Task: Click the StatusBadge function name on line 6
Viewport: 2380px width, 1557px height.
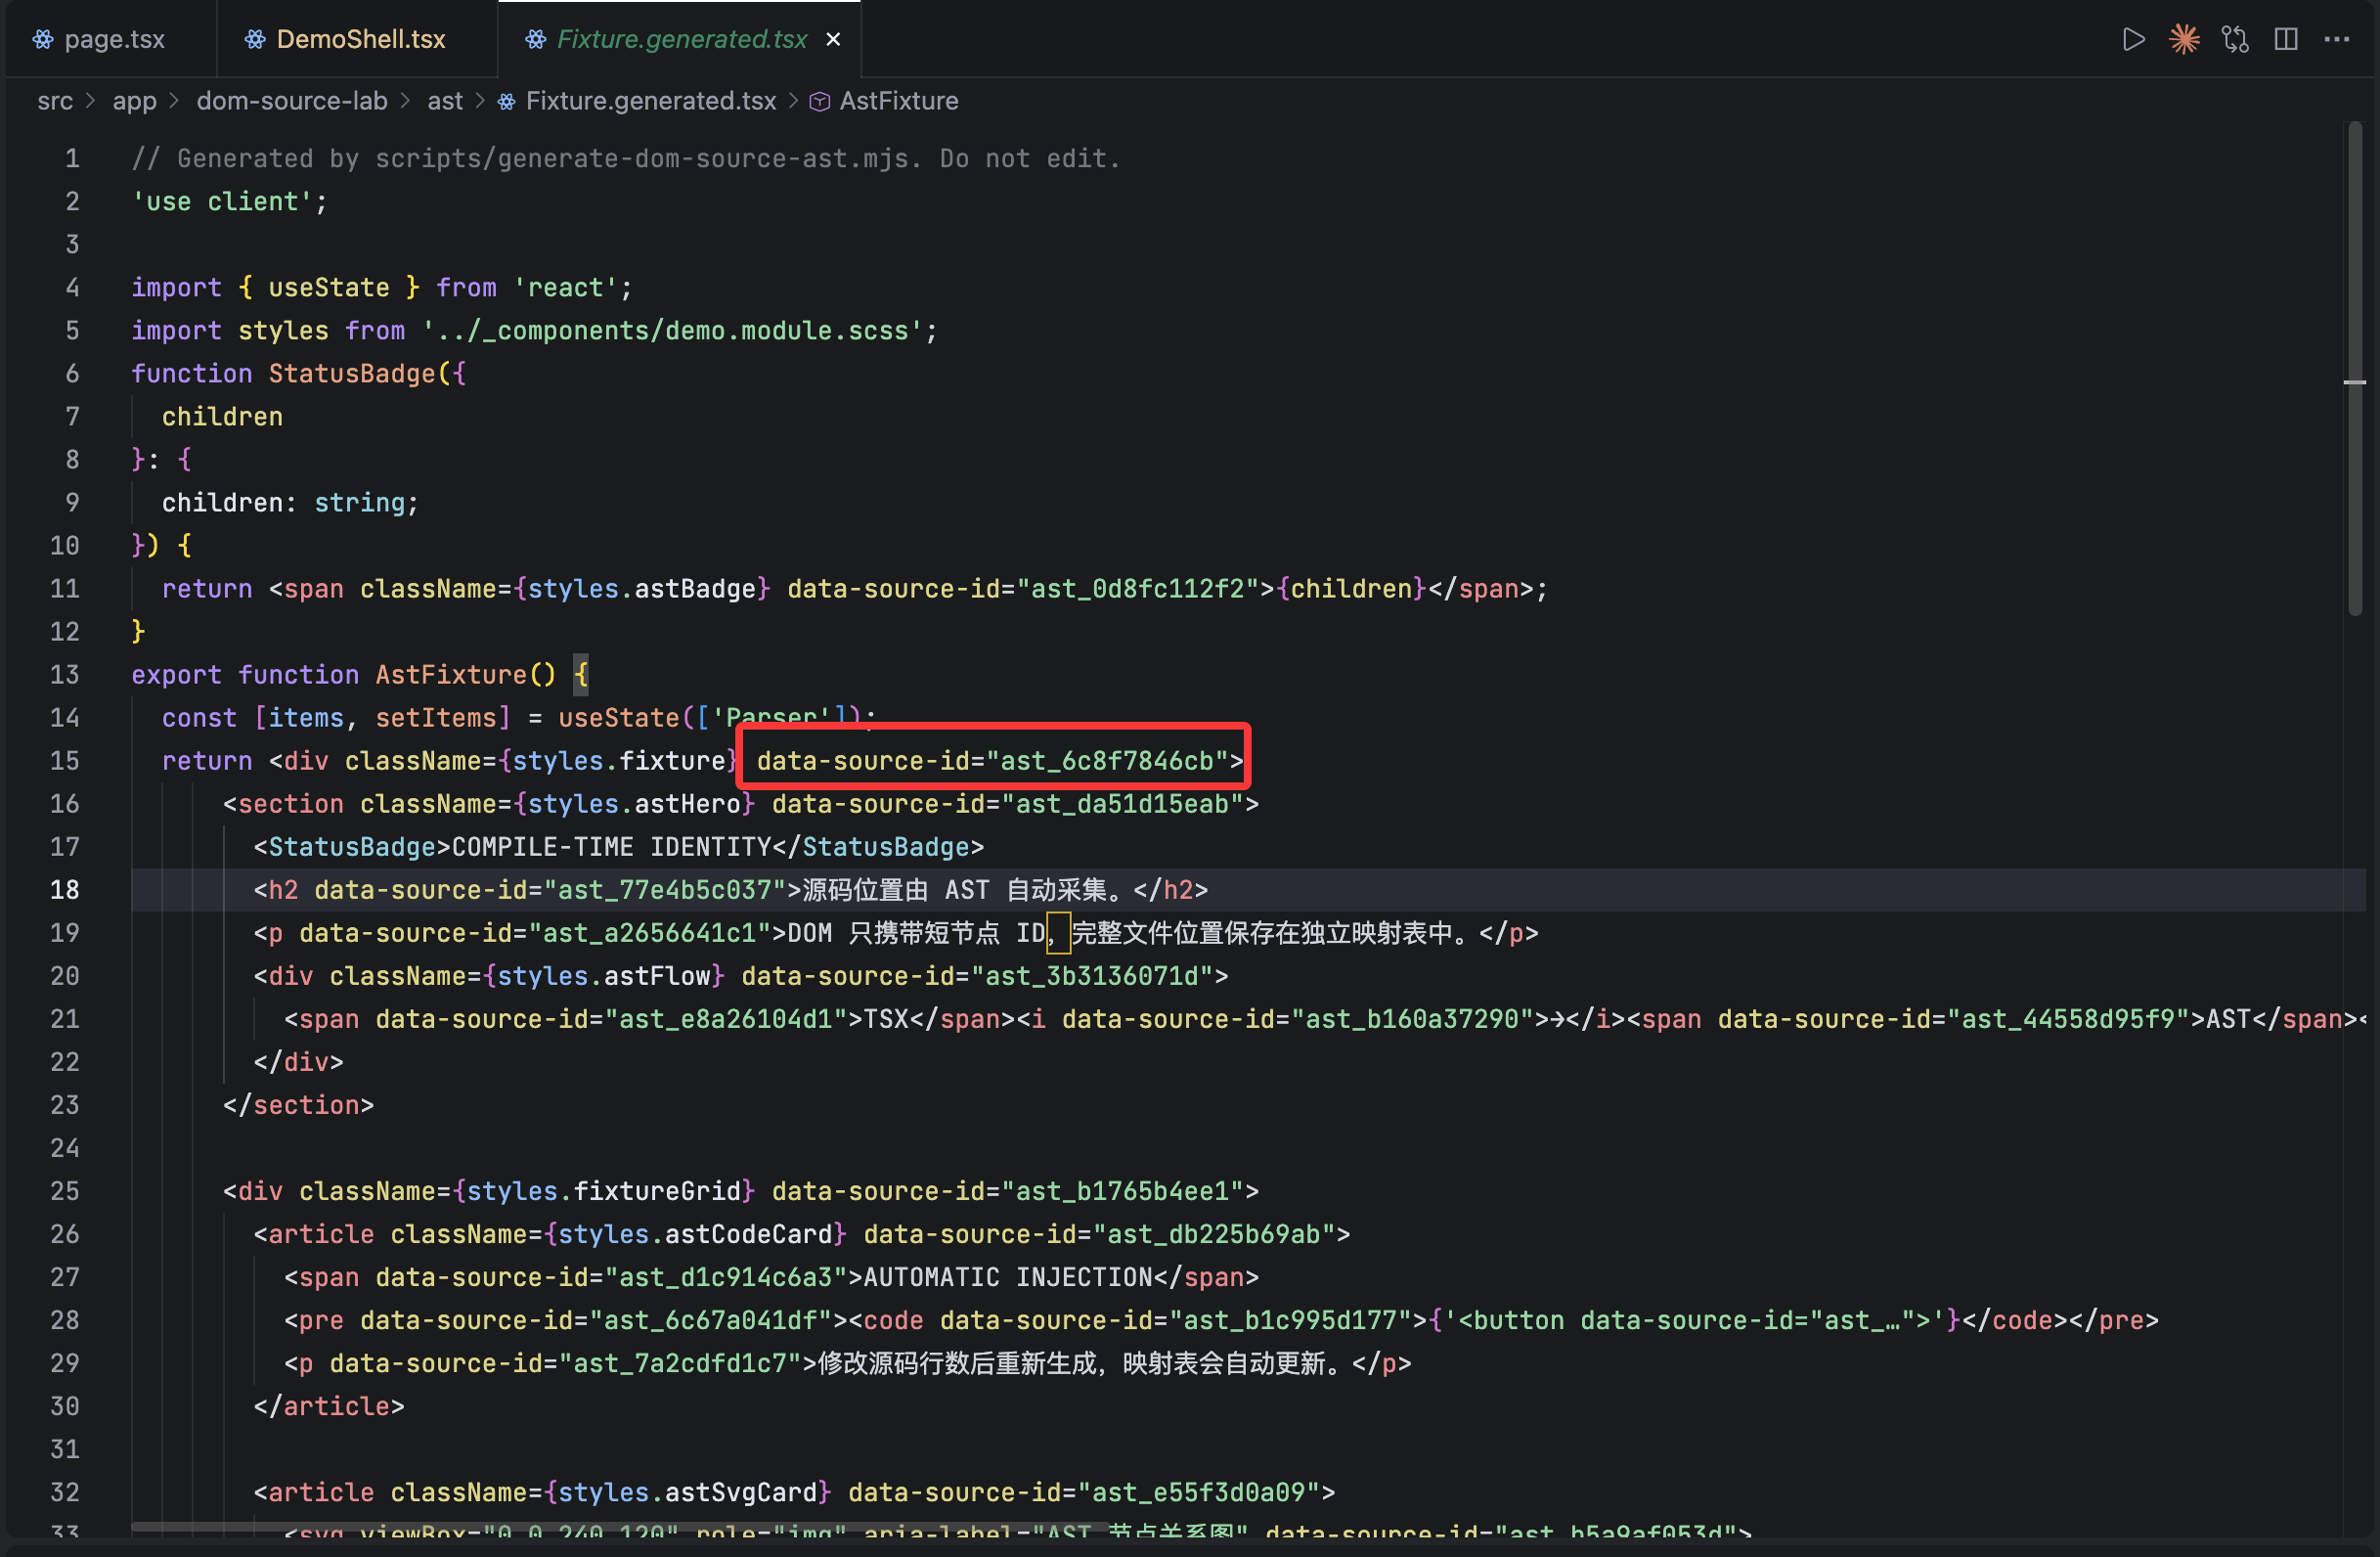Action: click(352, 374)
